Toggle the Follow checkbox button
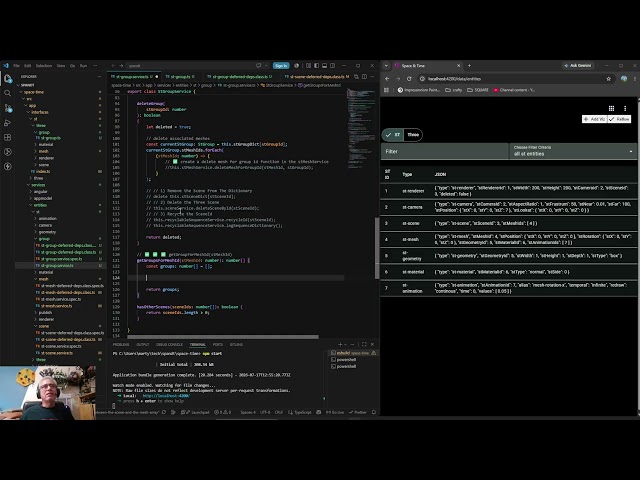The image size is (640, 480). pos(619,119)
